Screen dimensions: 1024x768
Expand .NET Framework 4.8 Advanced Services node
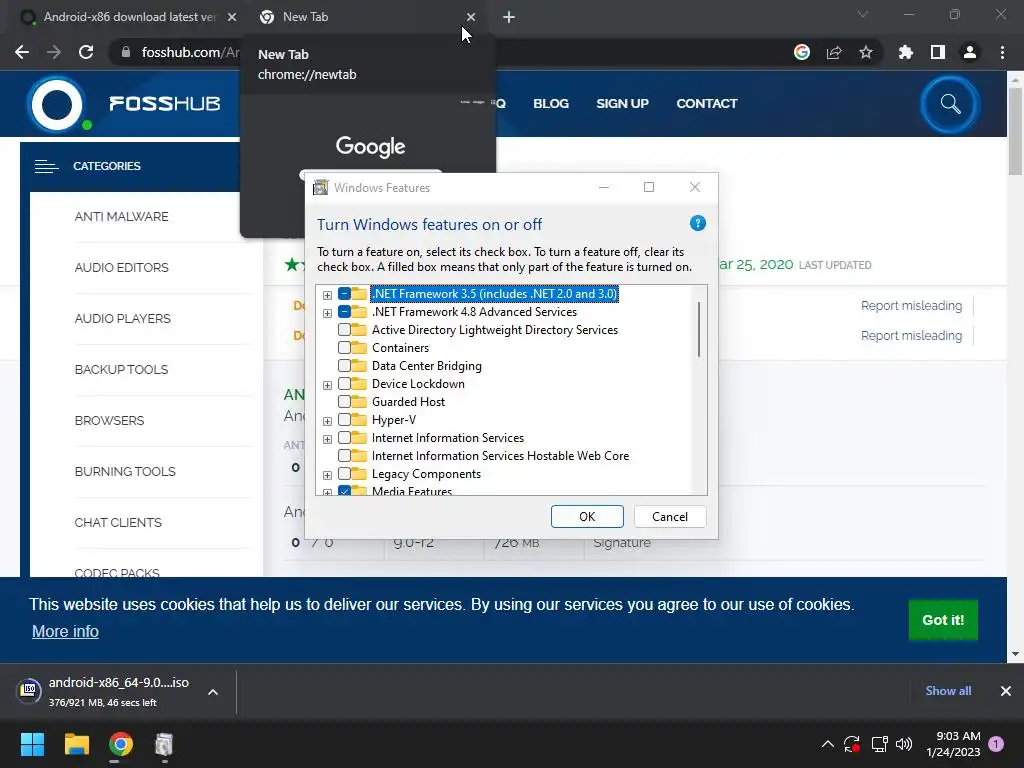coord(327,313)
